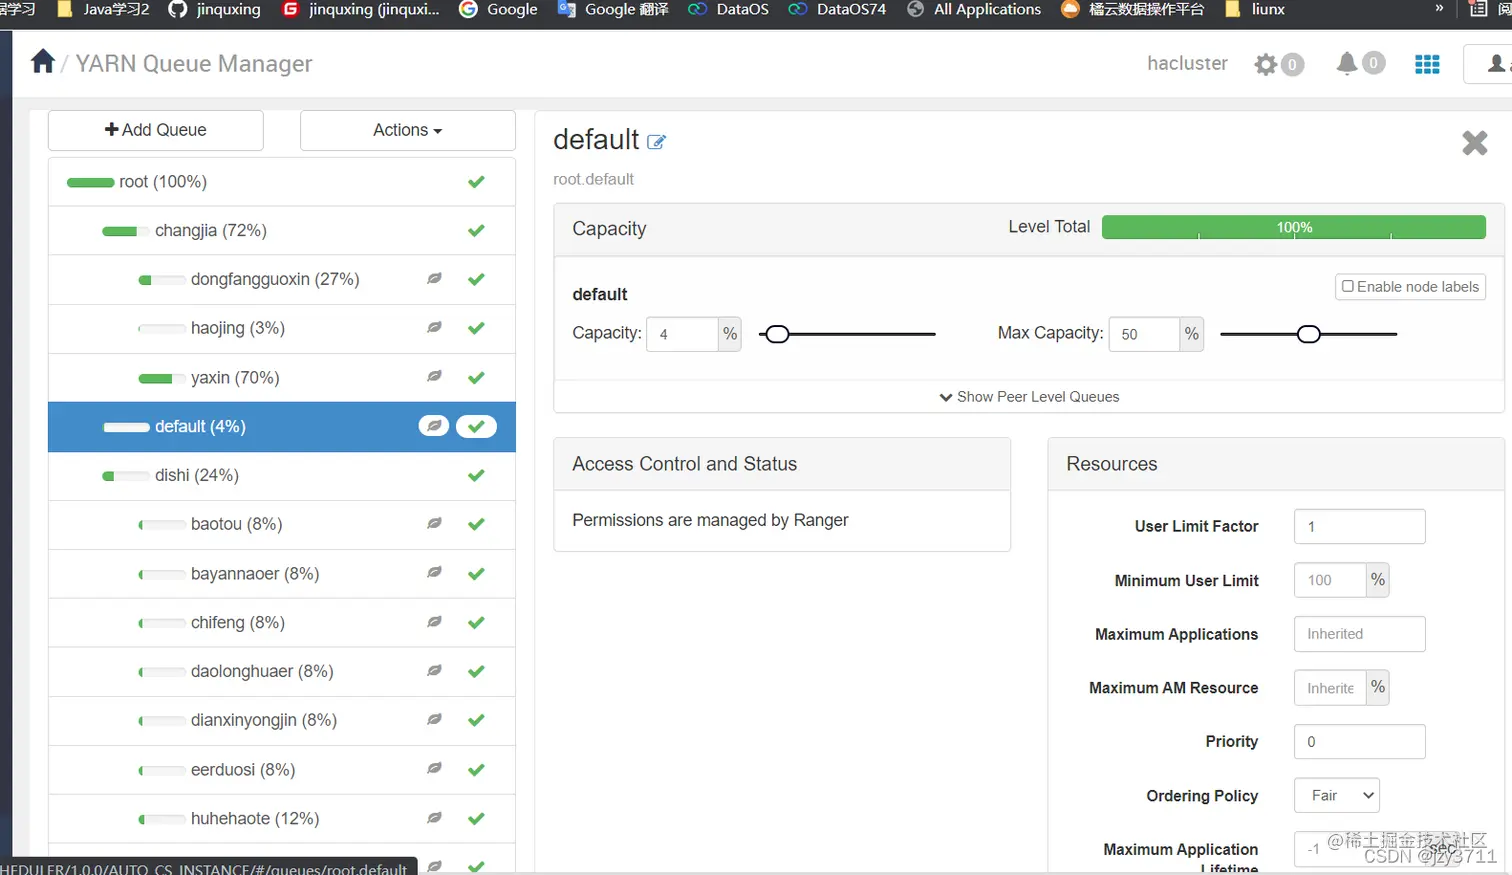Image resolution: width=1512 pixels, height=875 pixels.
Task: Click the leaf icon in the chifeng row
Action: (434, 622)
